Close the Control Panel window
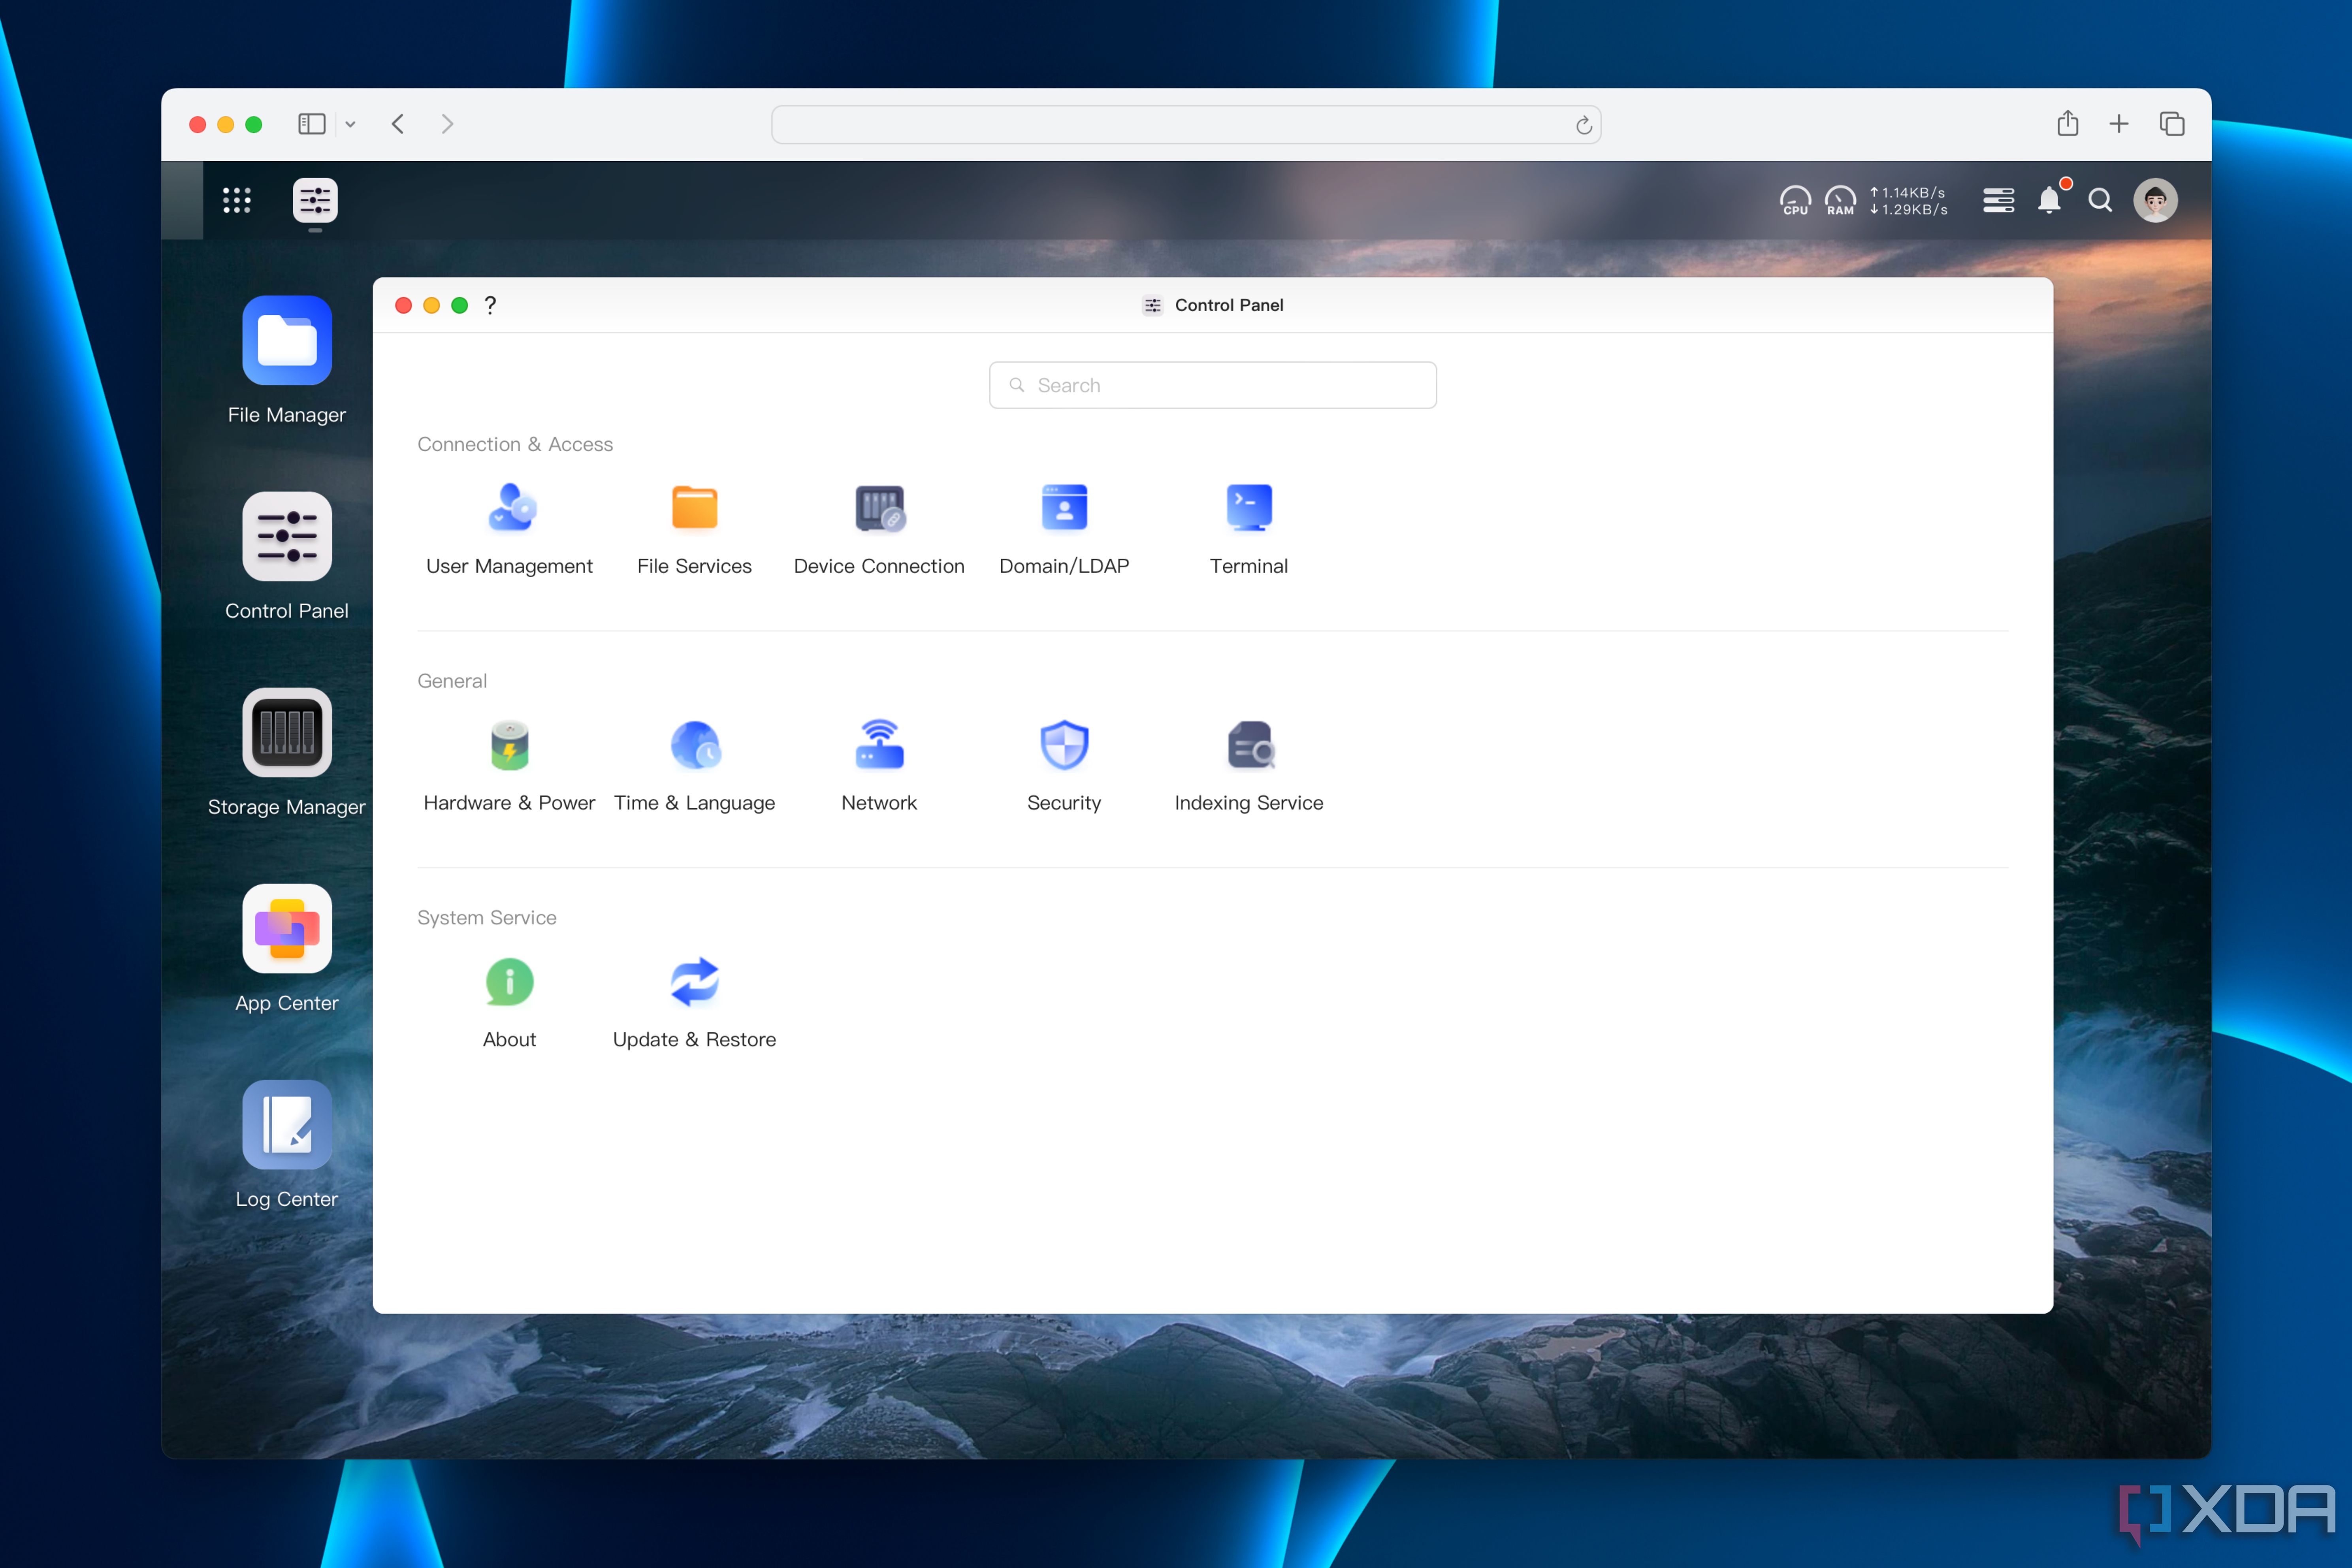 click(404, 305)
